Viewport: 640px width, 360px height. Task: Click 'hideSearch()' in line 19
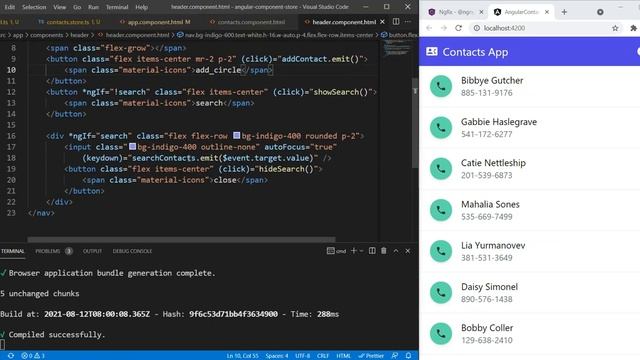tap(286, 169)
